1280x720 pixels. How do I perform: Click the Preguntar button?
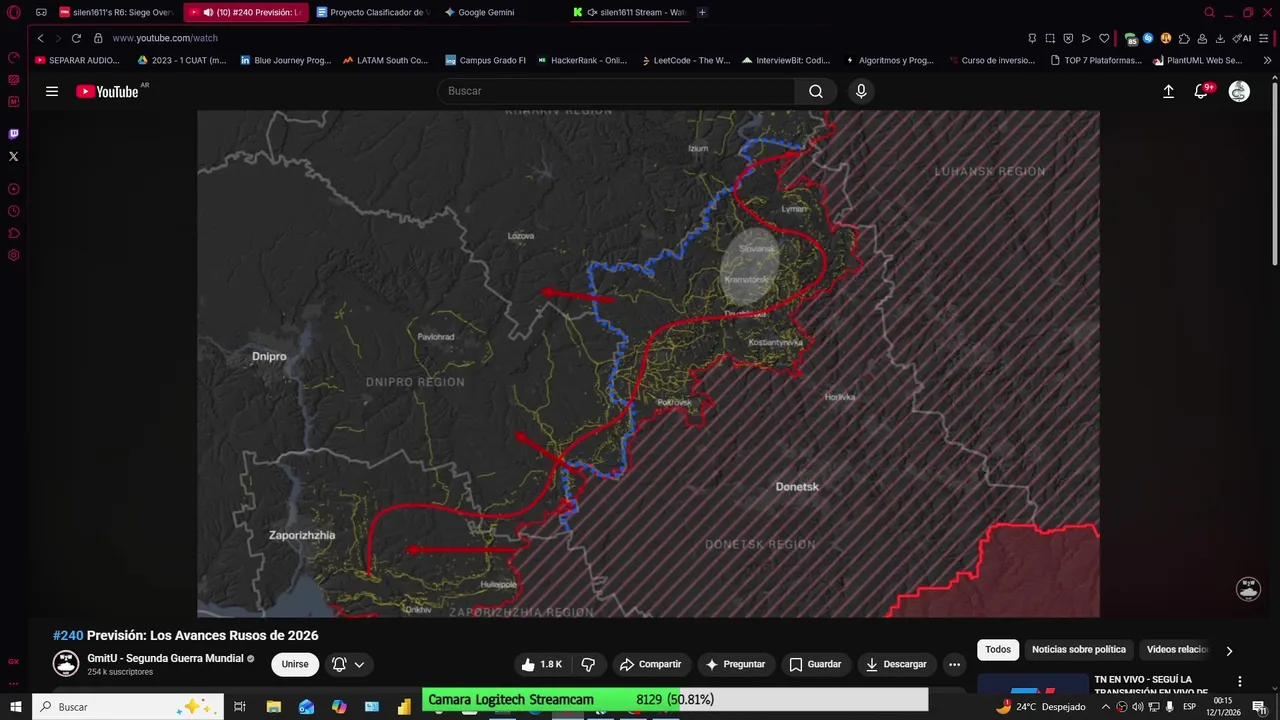click(x=735, y=664)
